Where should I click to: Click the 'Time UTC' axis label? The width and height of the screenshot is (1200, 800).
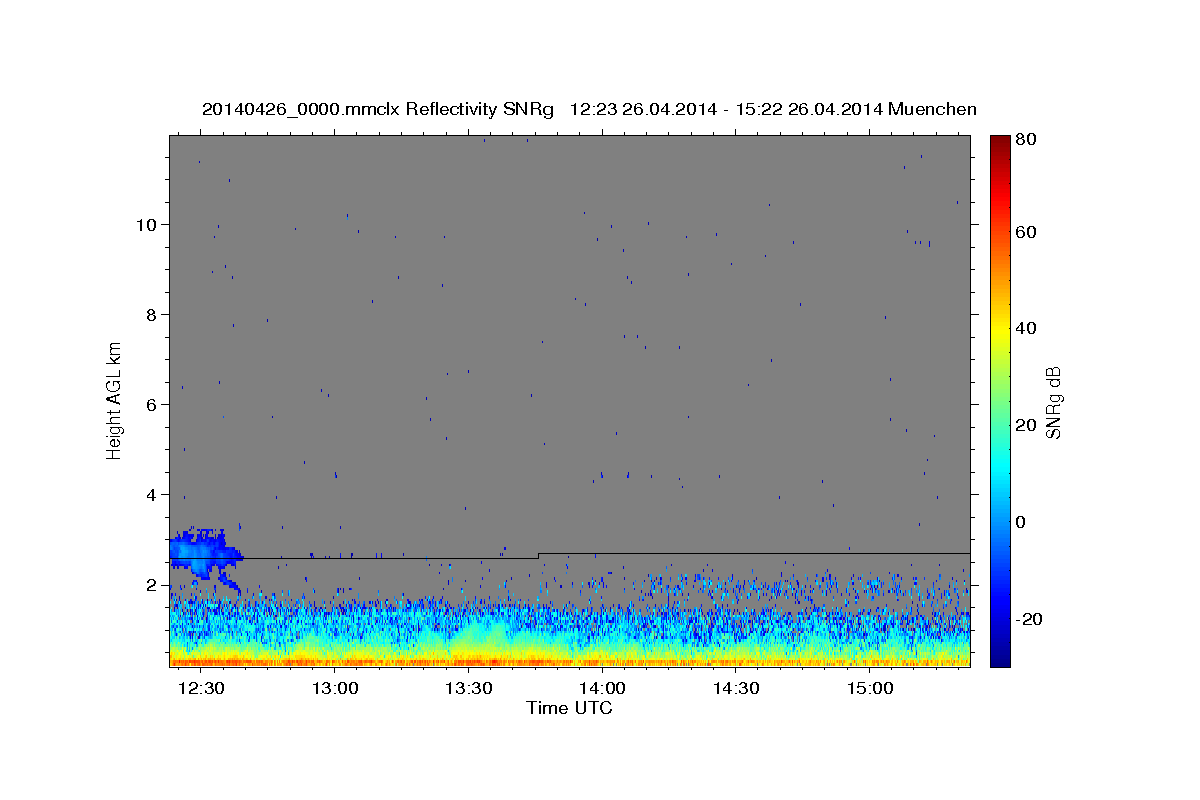pos(569,708)
